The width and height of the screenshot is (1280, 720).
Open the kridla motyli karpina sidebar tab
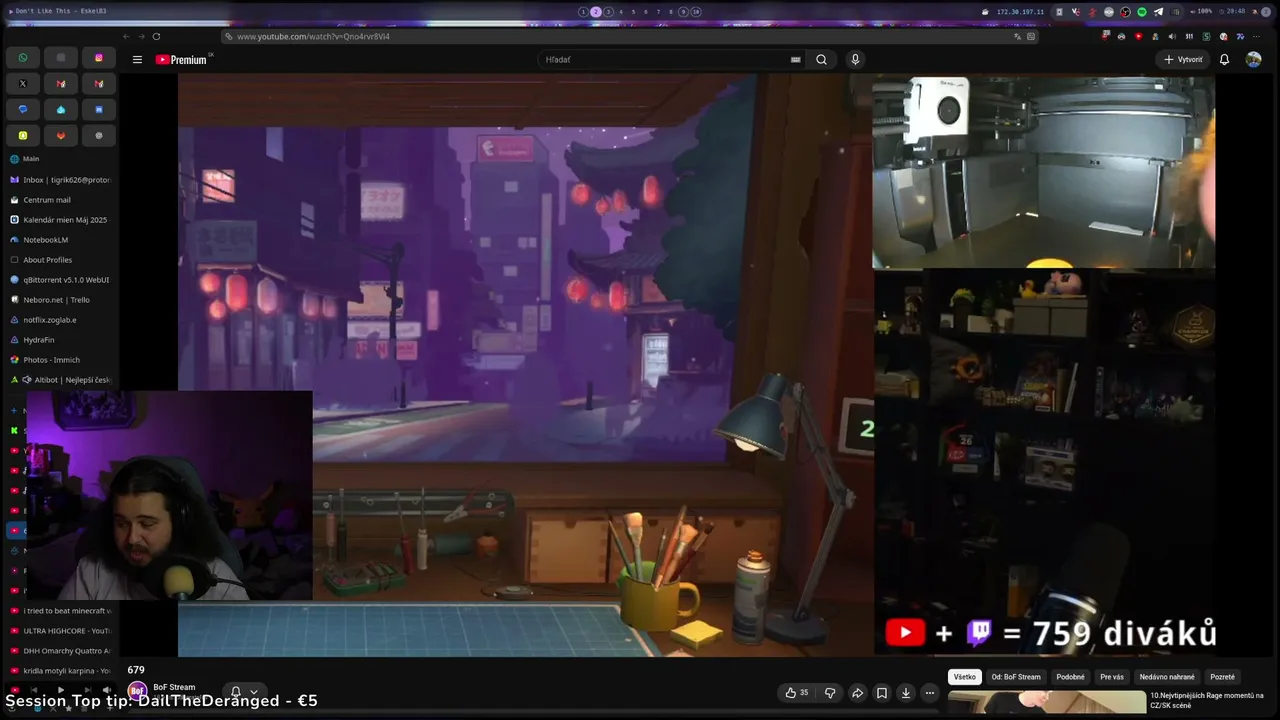pyautogui.click(x=61, y=671)
